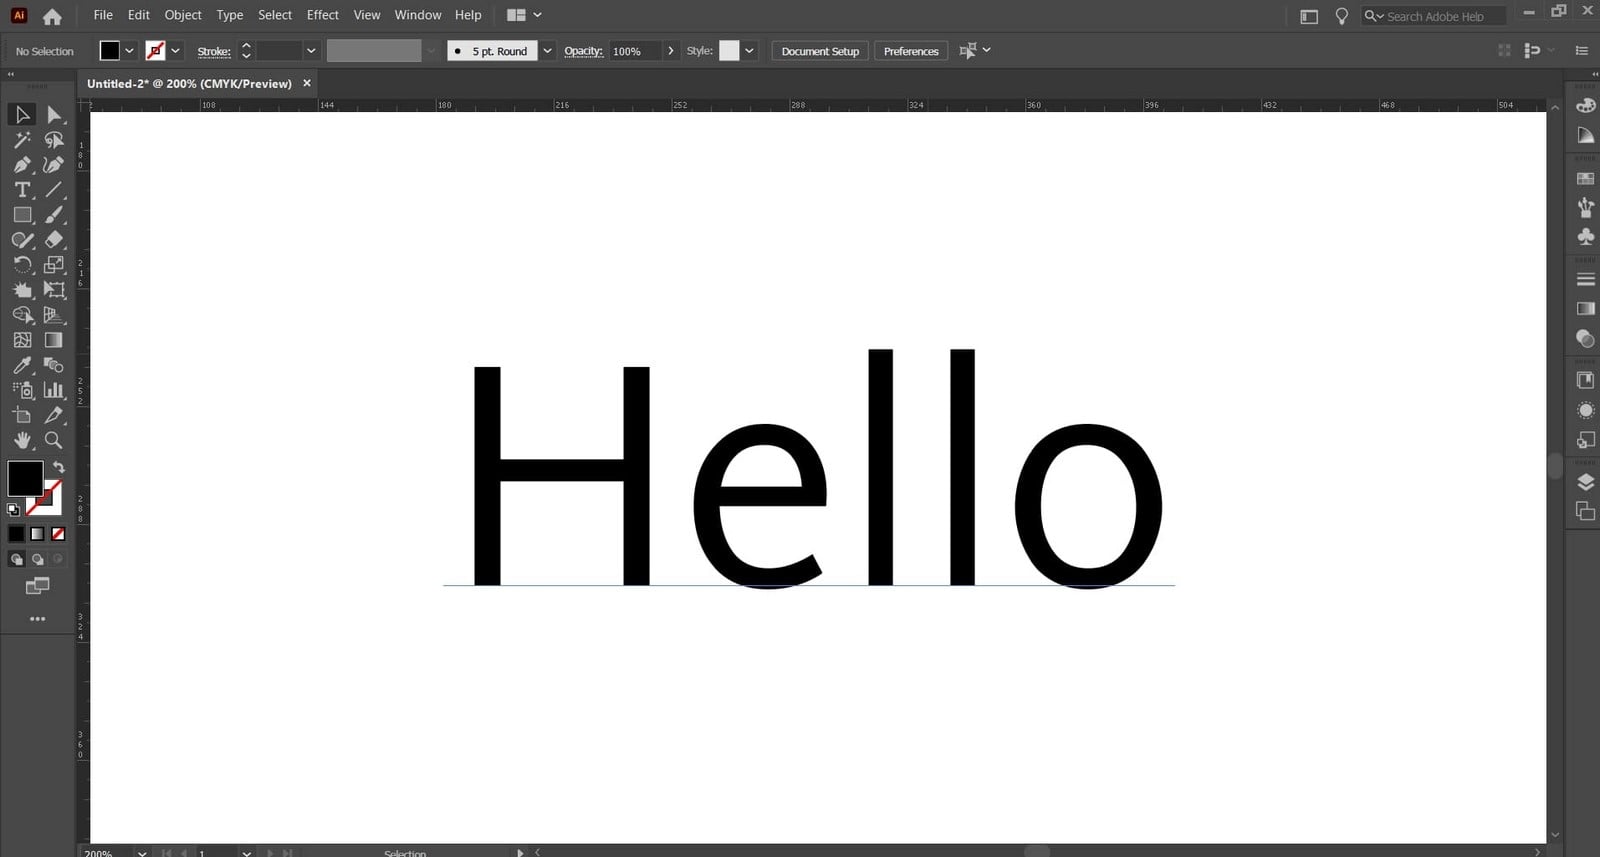Open the stroke weight dropdown
Screen dimensions: 1600x857
(x=311, y=51)
